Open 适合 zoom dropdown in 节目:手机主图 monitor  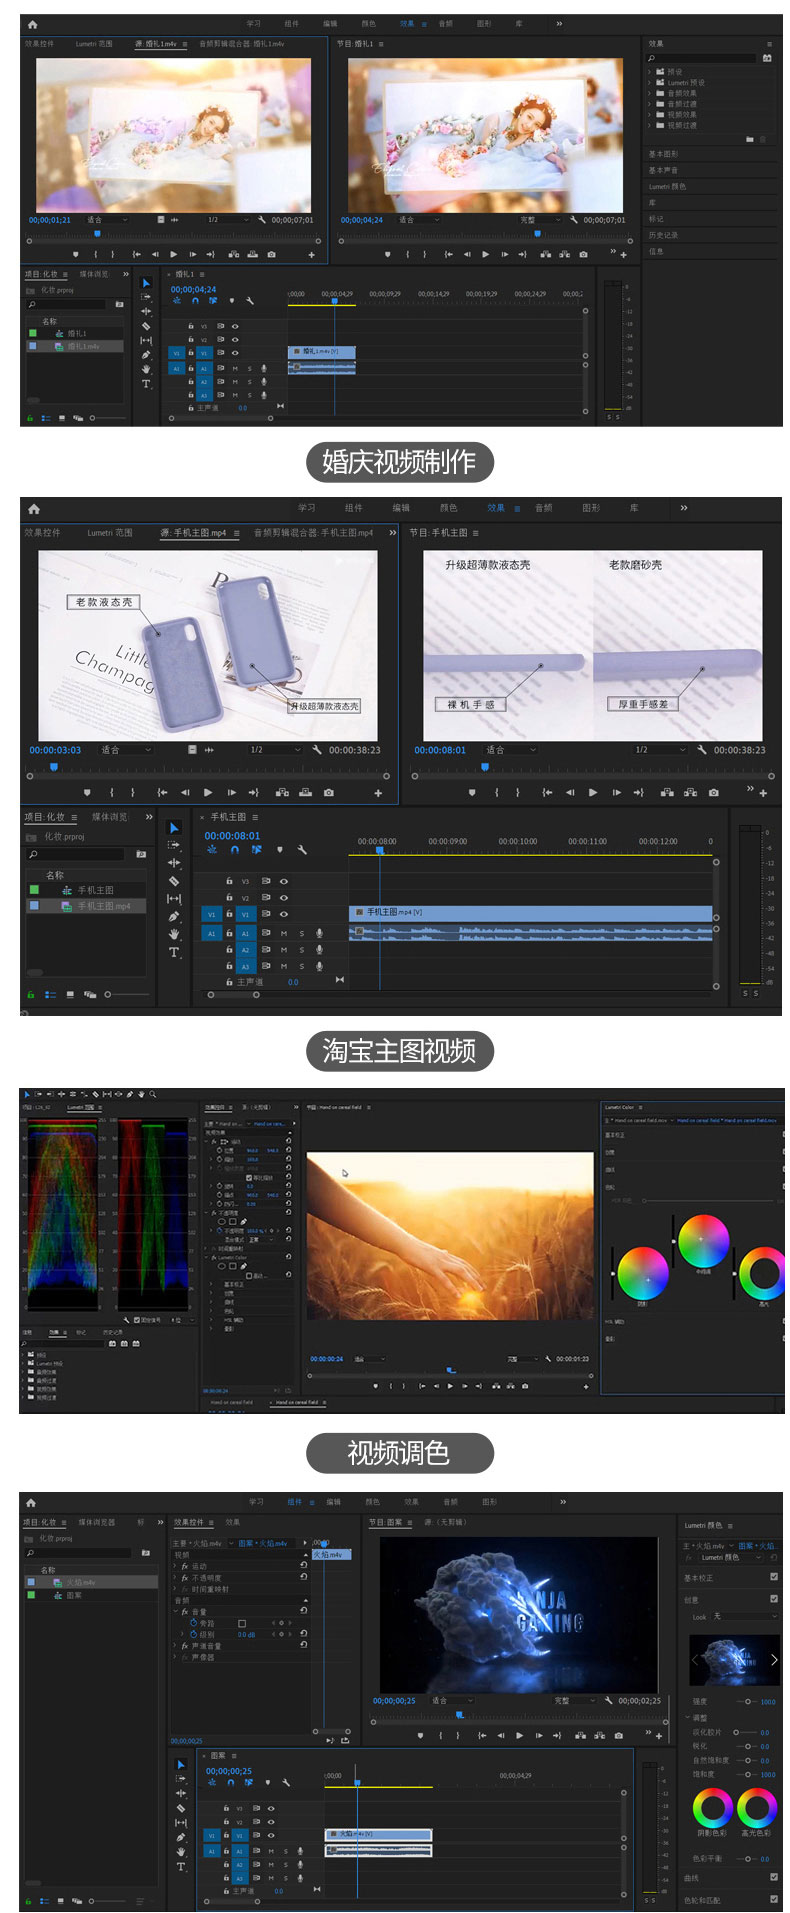(x=511, y=749)
